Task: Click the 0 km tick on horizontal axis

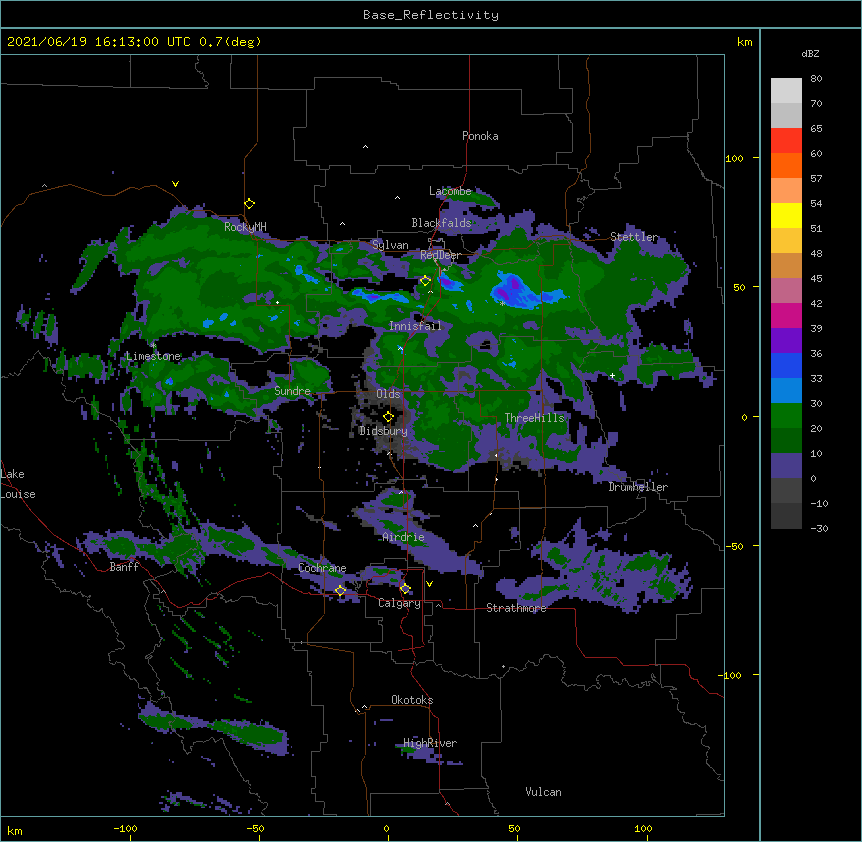Action: pyautogui.click(x=386, y=829)
